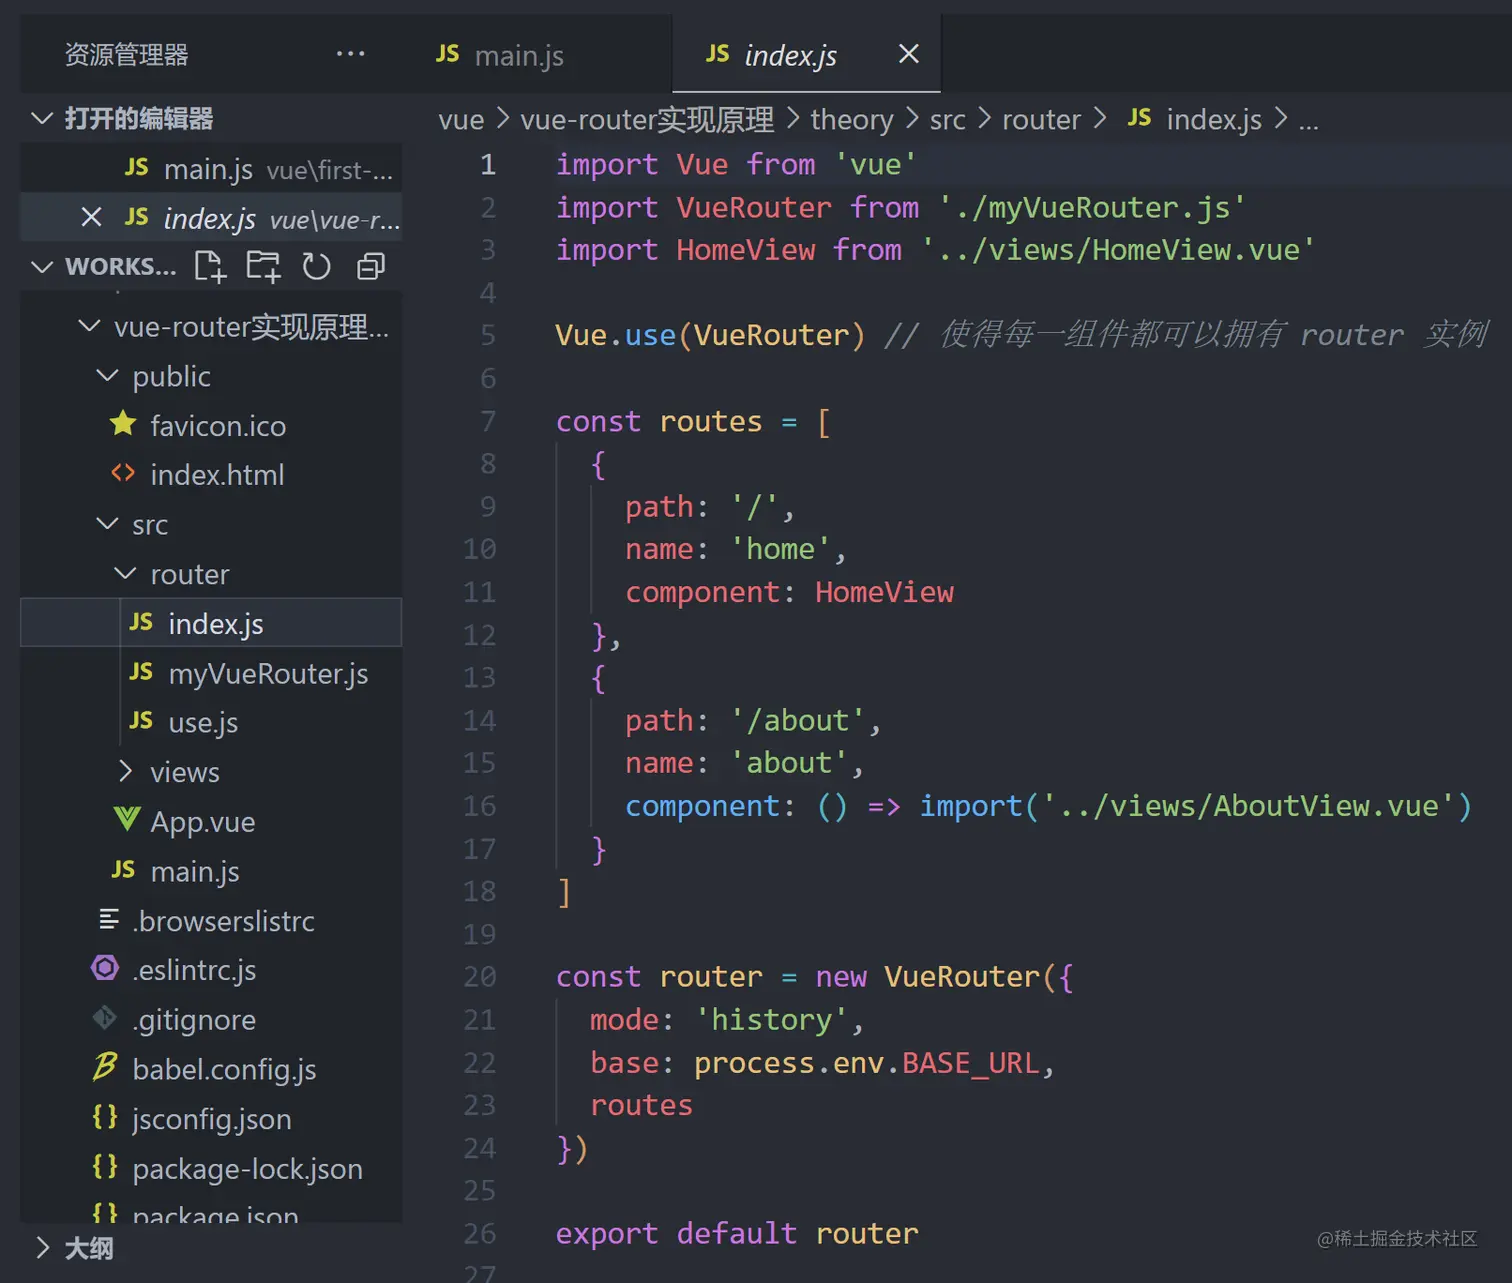1512x1283 pixels.
Task: Click the router breadcrumb segment
Action: click(x=1041, y=120)
